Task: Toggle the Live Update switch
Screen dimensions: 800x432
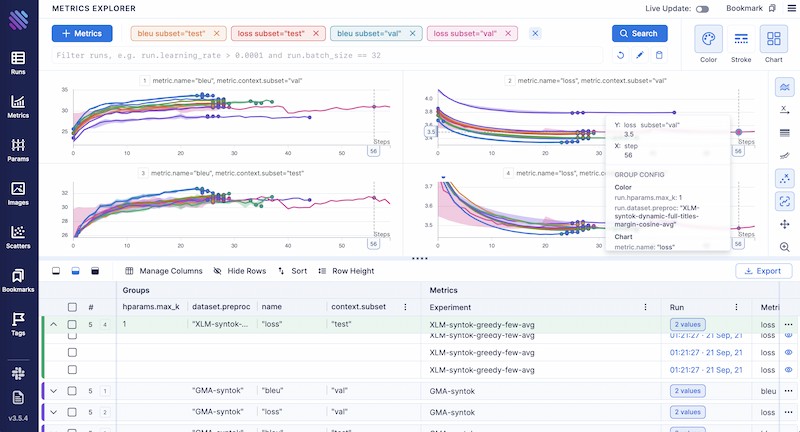Action: coord(703,9)
